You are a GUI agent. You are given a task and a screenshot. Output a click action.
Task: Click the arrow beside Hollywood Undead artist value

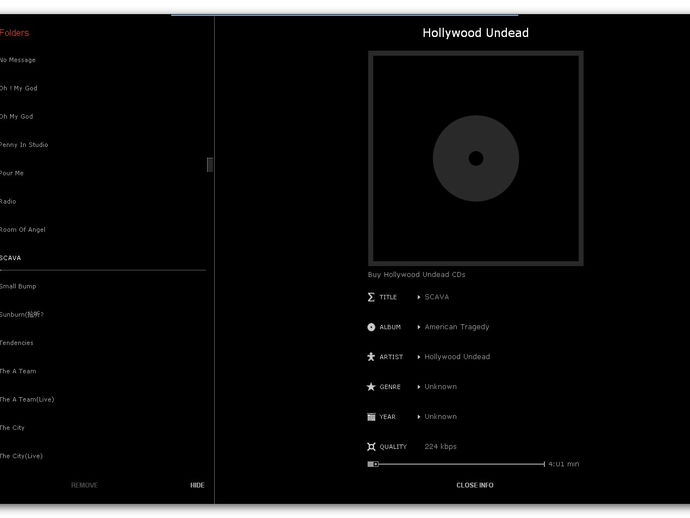(x=418, y=357)
